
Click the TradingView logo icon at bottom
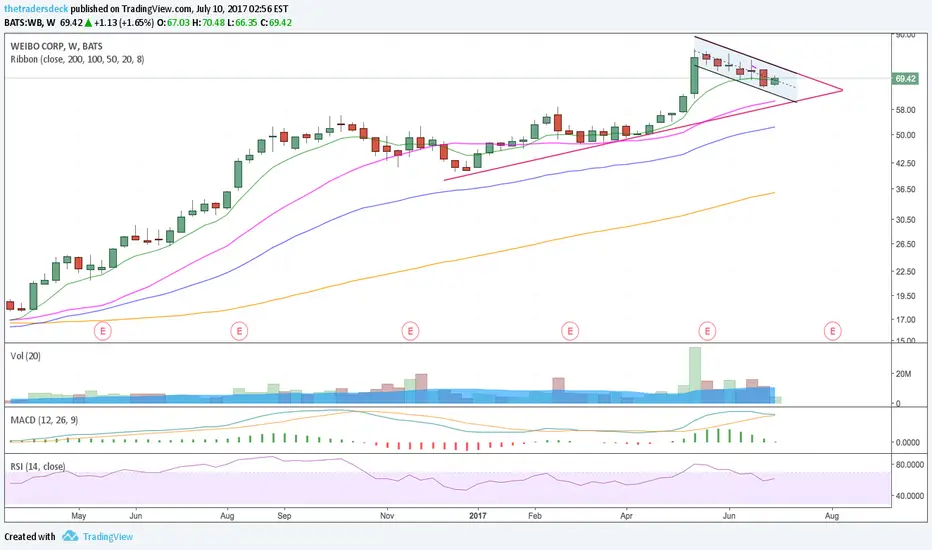[x=70, y=536]
